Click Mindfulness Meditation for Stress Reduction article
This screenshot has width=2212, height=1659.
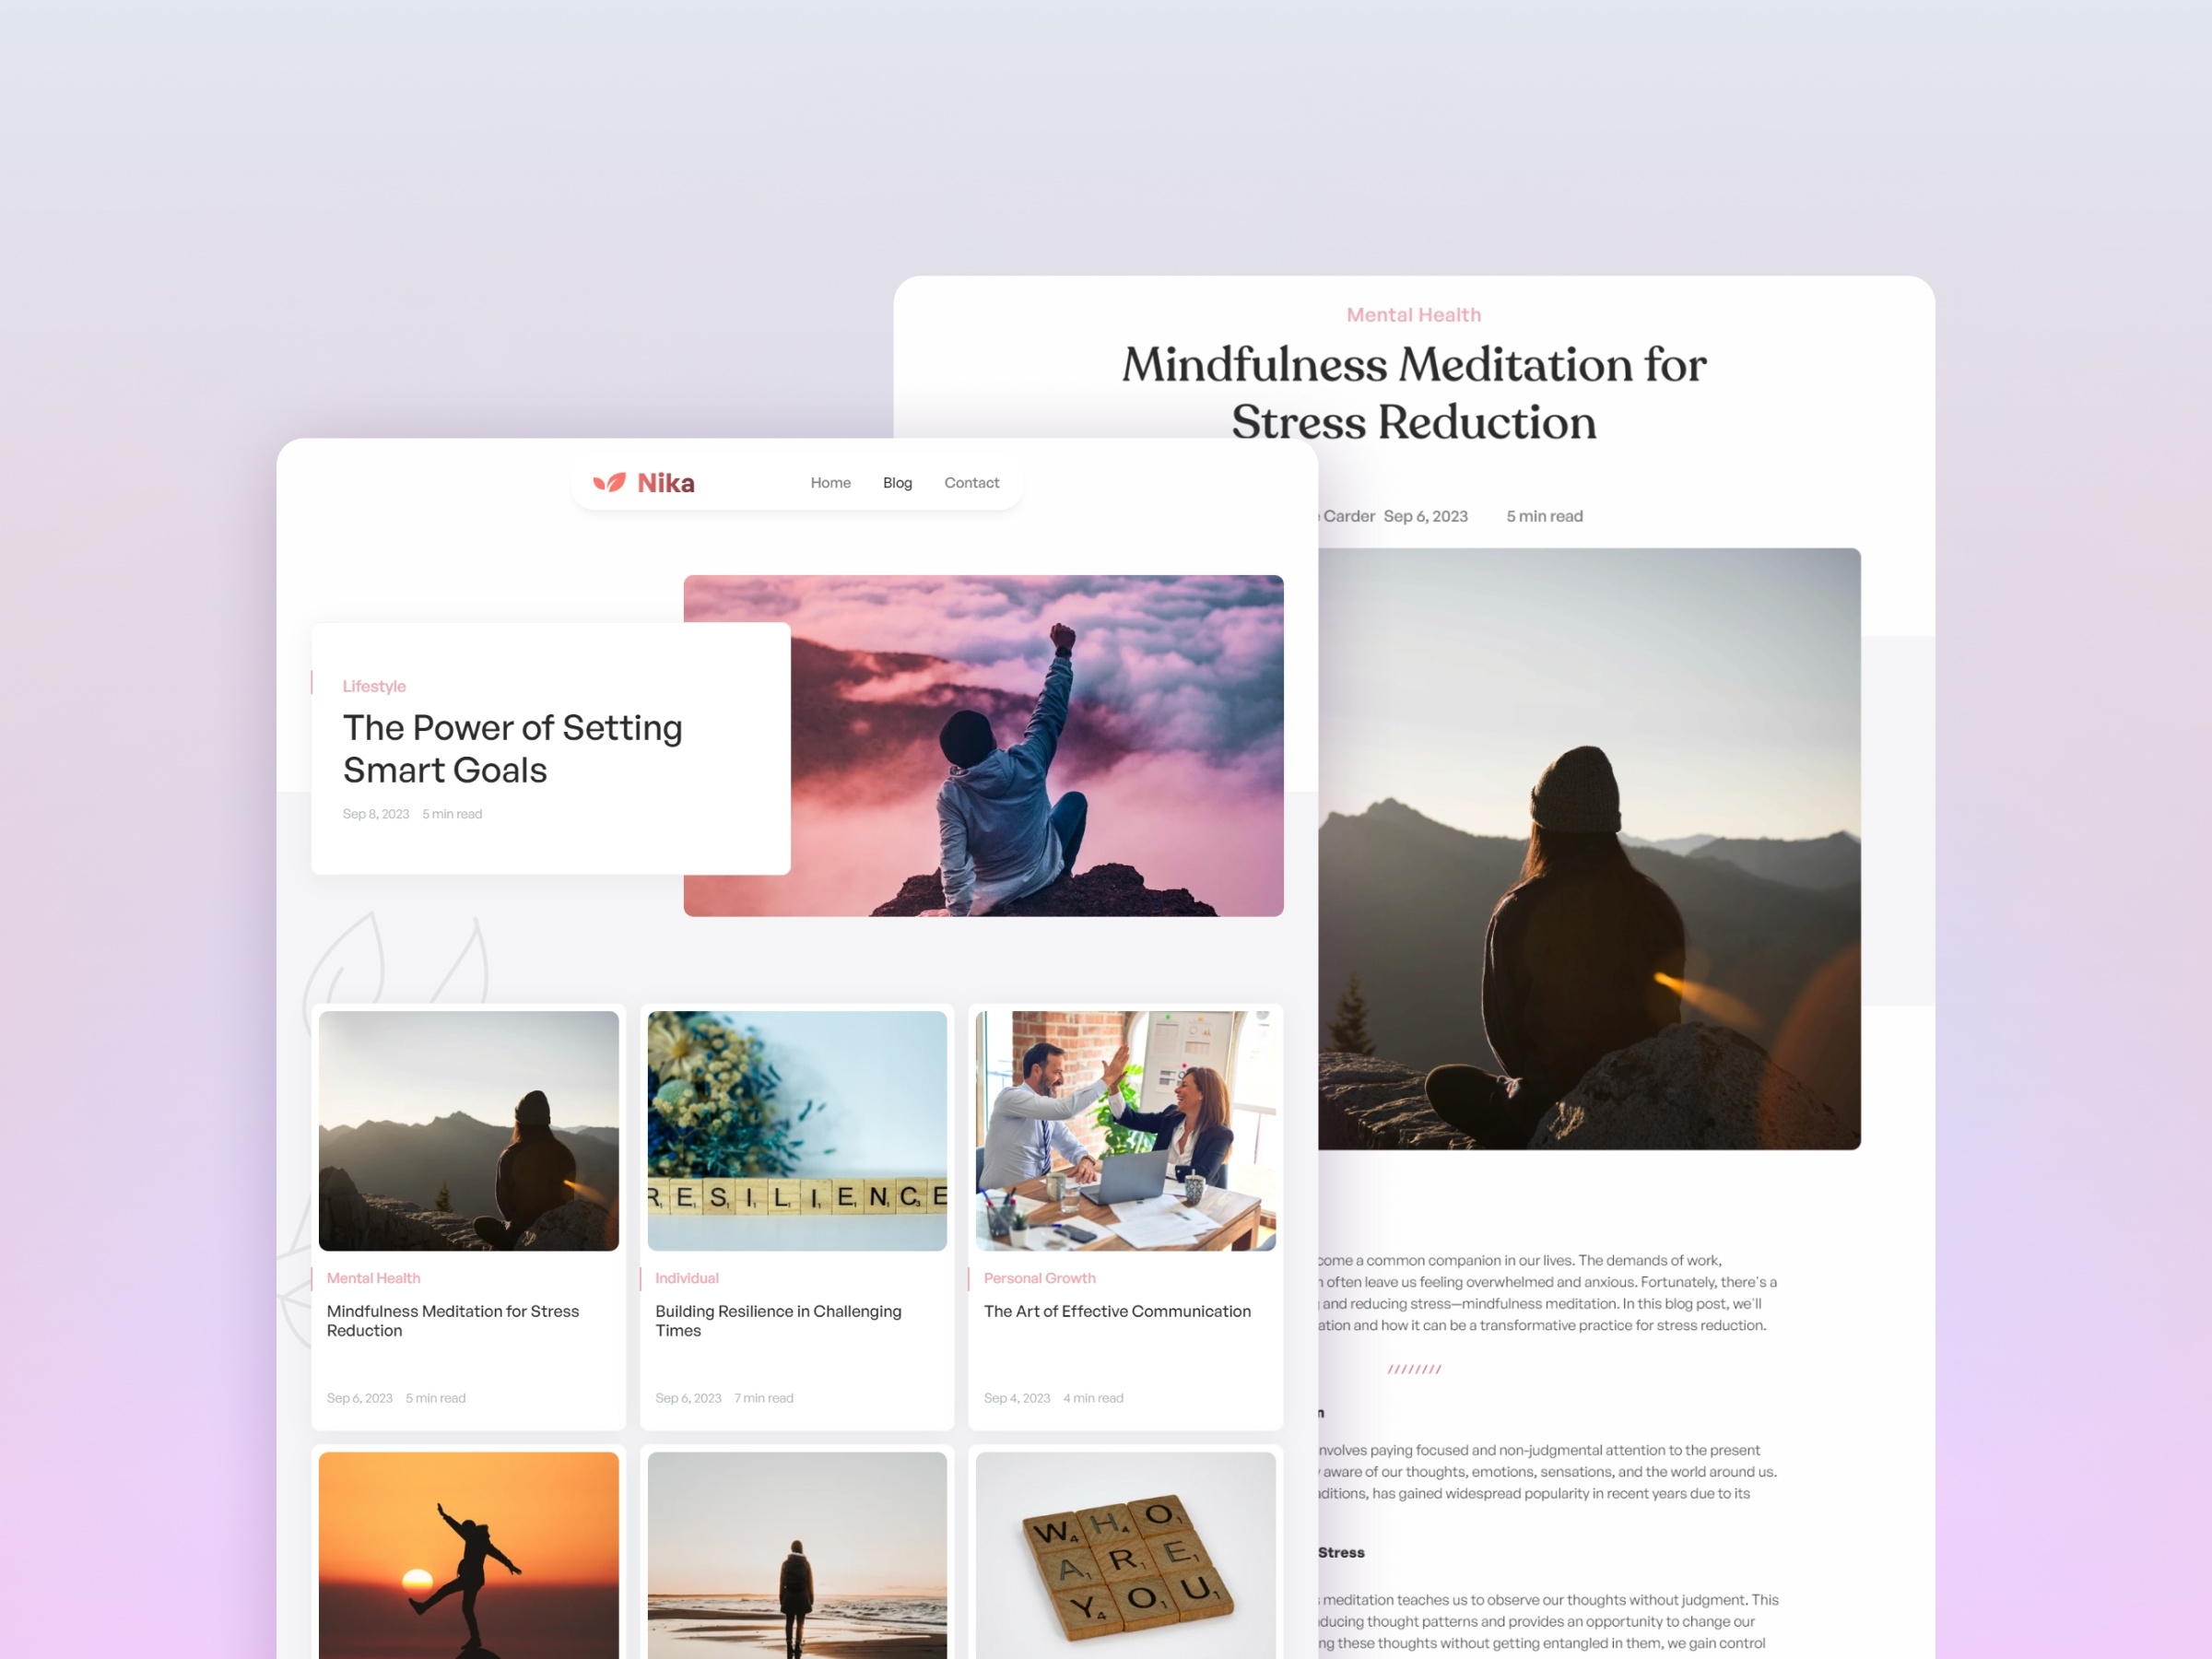(x=456, y=1319)
